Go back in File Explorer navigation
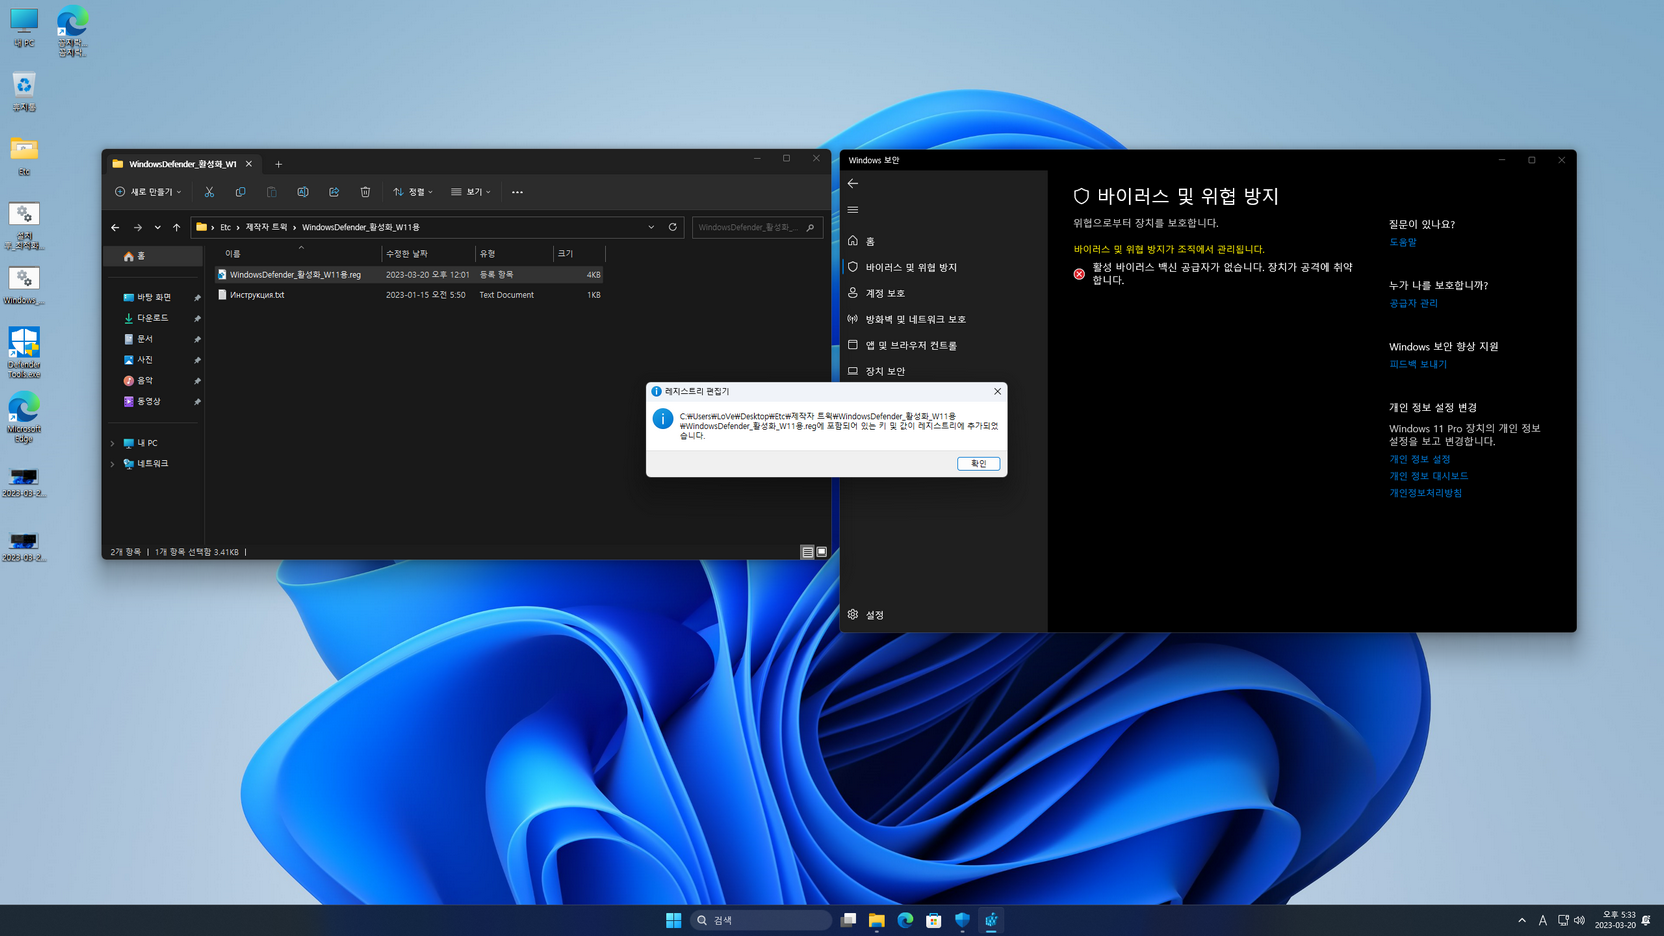The width and height of the screenshot is (1664, 936). 115,227
